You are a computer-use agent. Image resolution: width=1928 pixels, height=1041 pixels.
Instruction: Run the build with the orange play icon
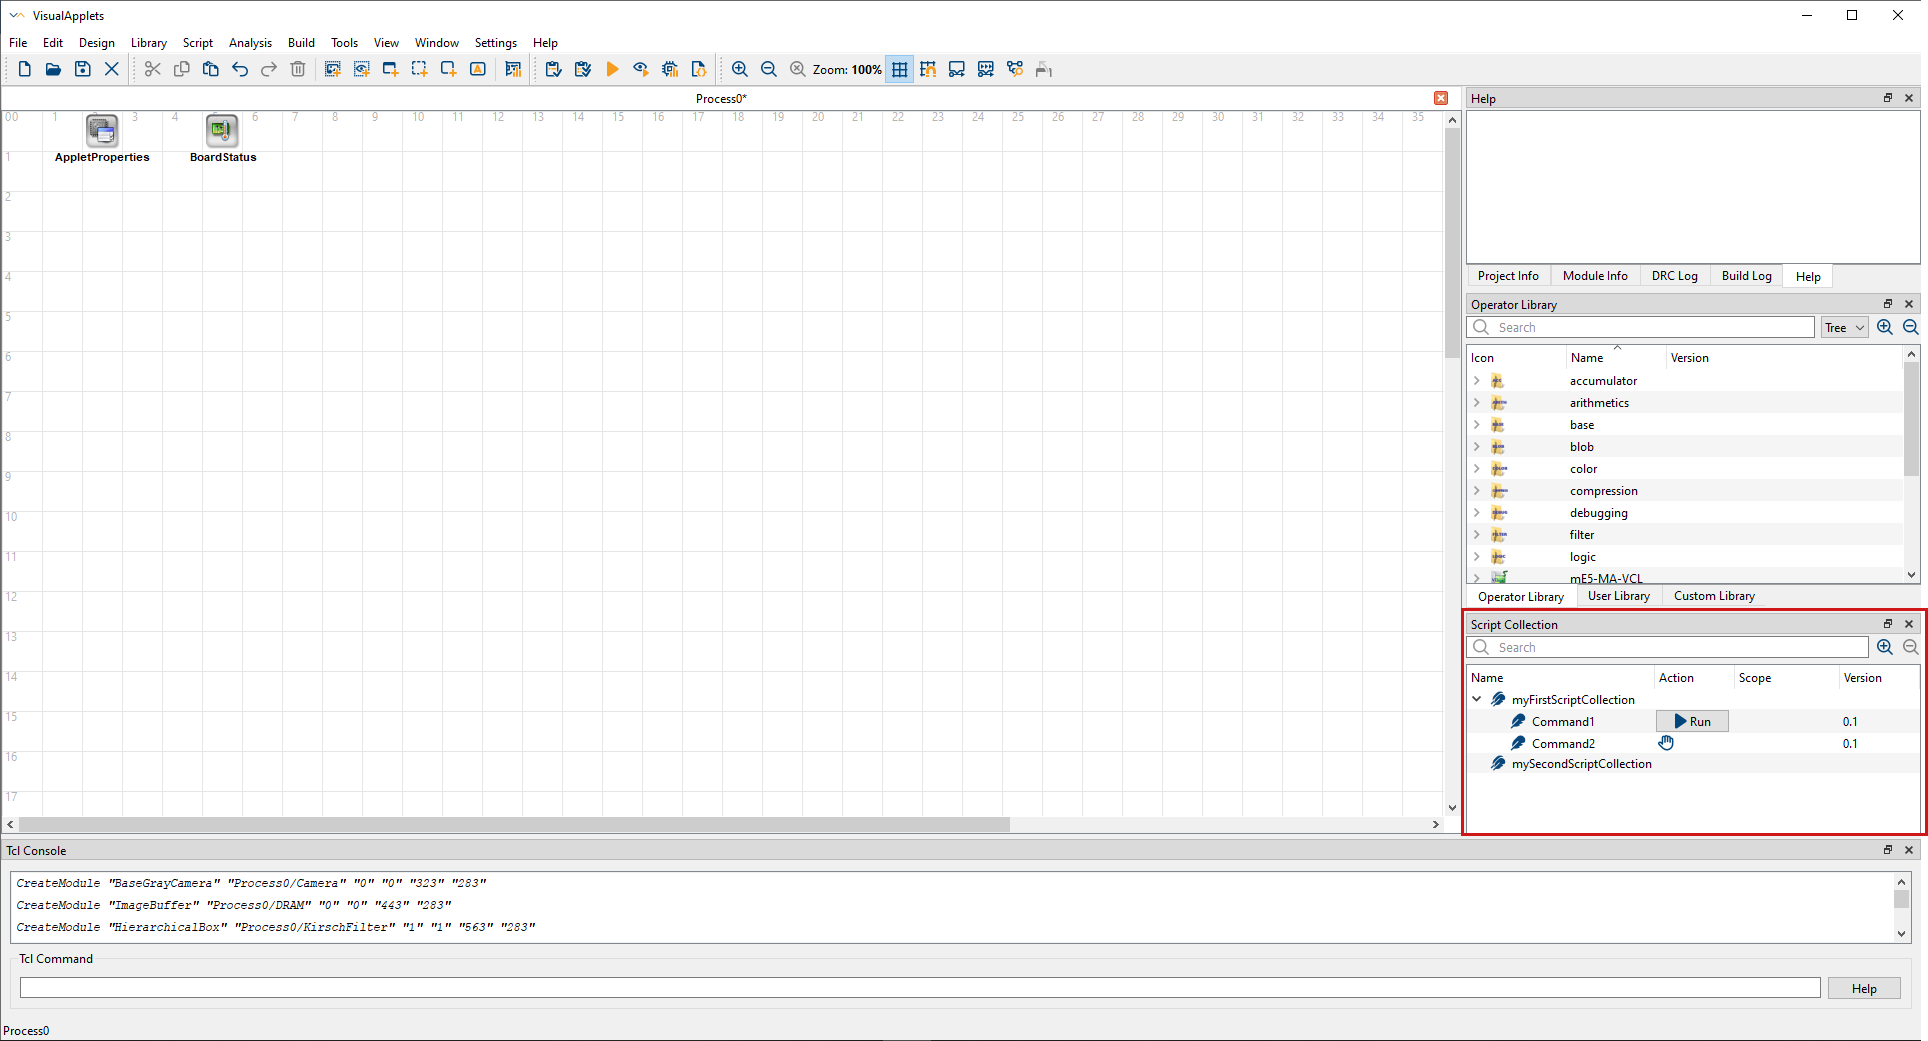(x=612, y=69)
